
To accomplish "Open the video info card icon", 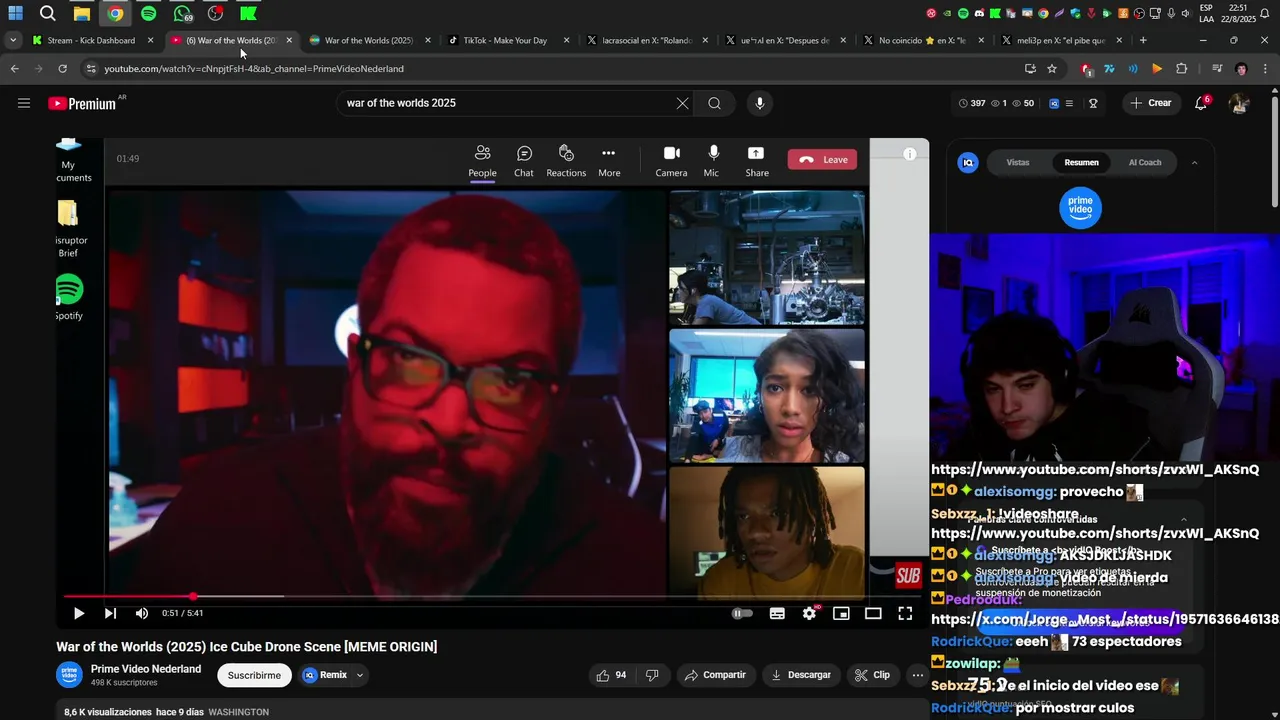I will (909, 154).
